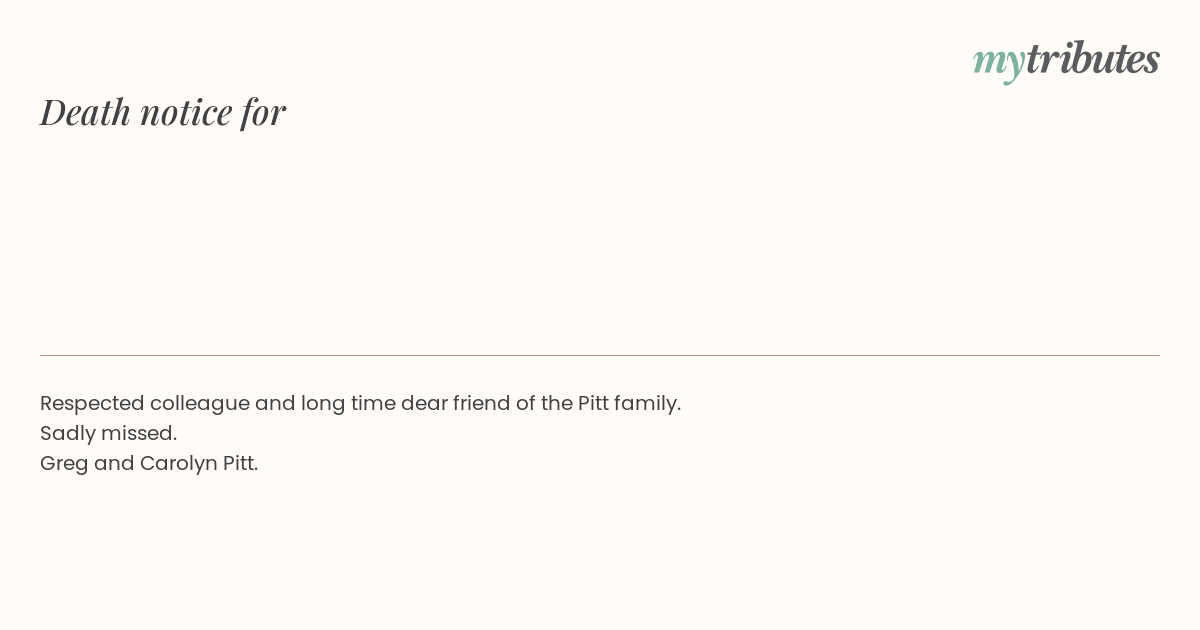
Task: Click the word "colleague" in message
Action: coord(200,404)
